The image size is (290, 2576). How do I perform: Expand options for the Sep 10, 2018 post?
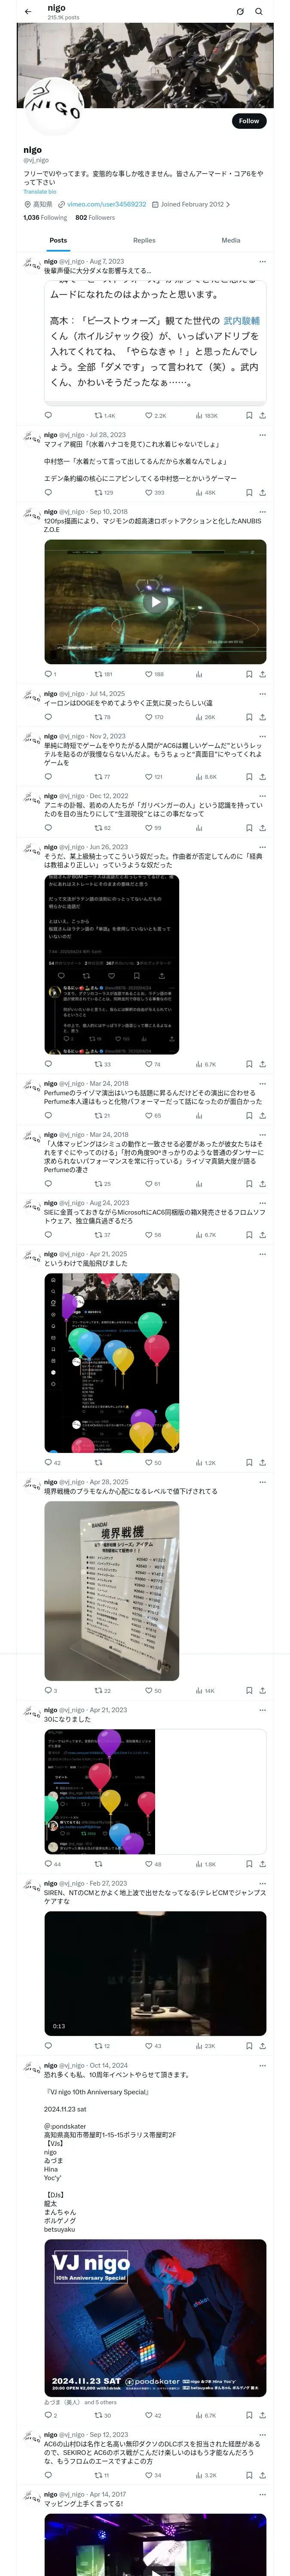[x=262, y=512]
